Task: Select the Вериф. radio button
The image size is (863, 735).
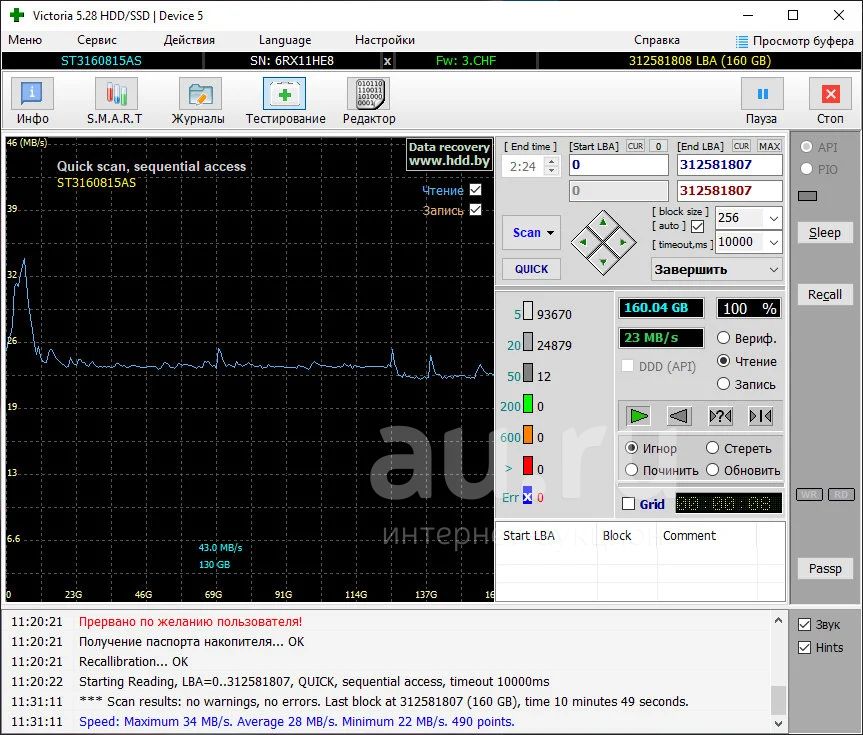Action: pyautogui.click(x=723, y=338)
